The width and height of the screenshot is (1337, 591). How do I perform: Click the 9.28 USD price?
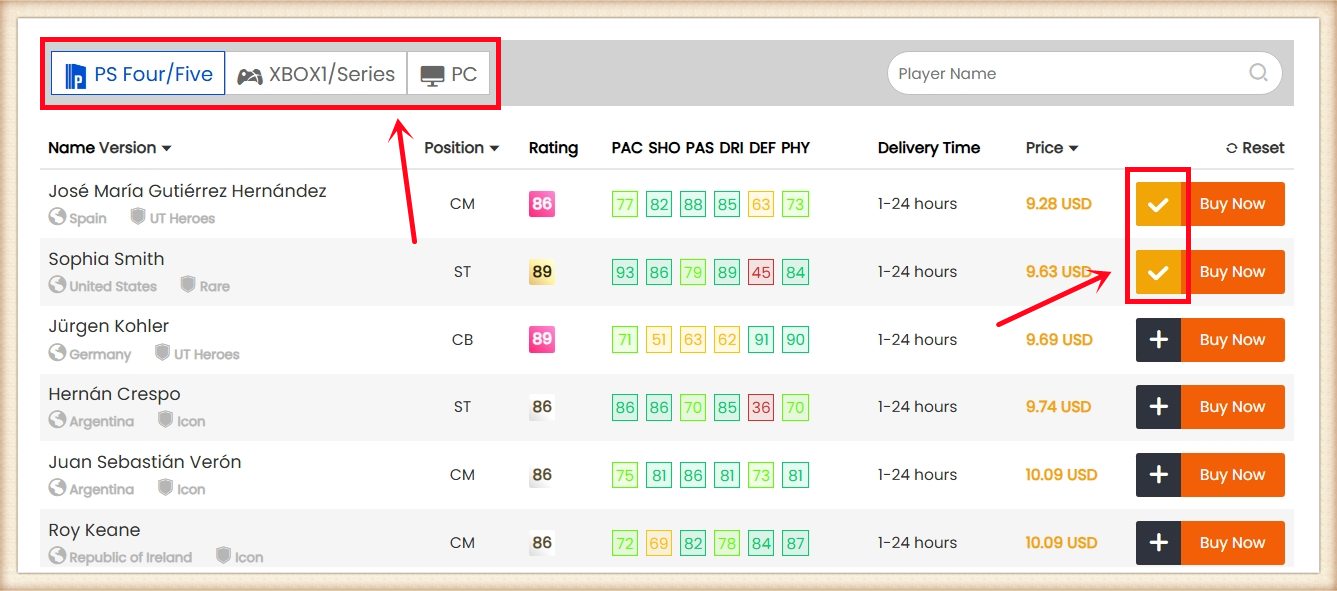click(x=1058, y=204)
